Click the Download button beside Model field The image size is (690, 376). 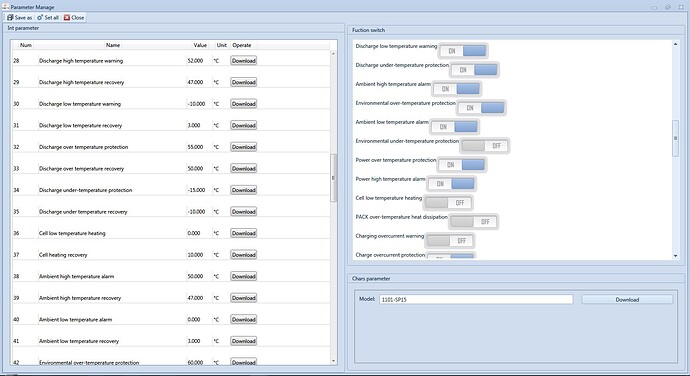click(x=627, y=299)
